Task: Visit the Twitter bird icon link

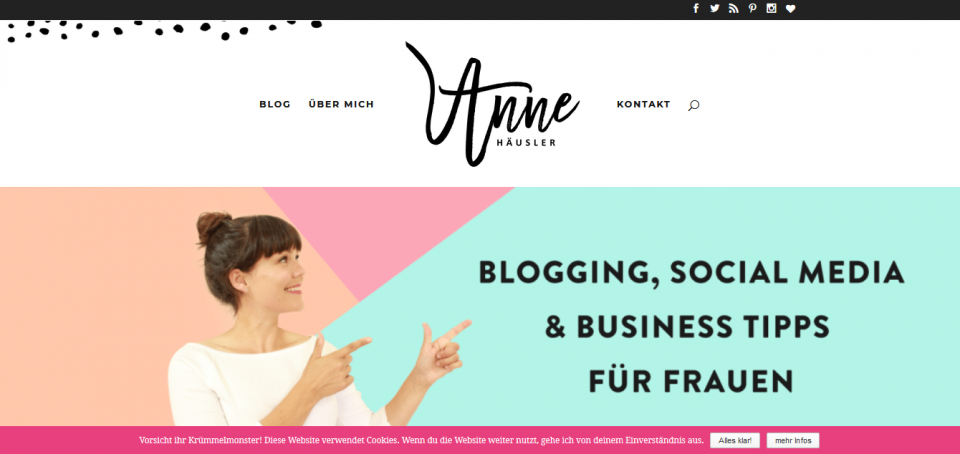Action: pos(714,9)
